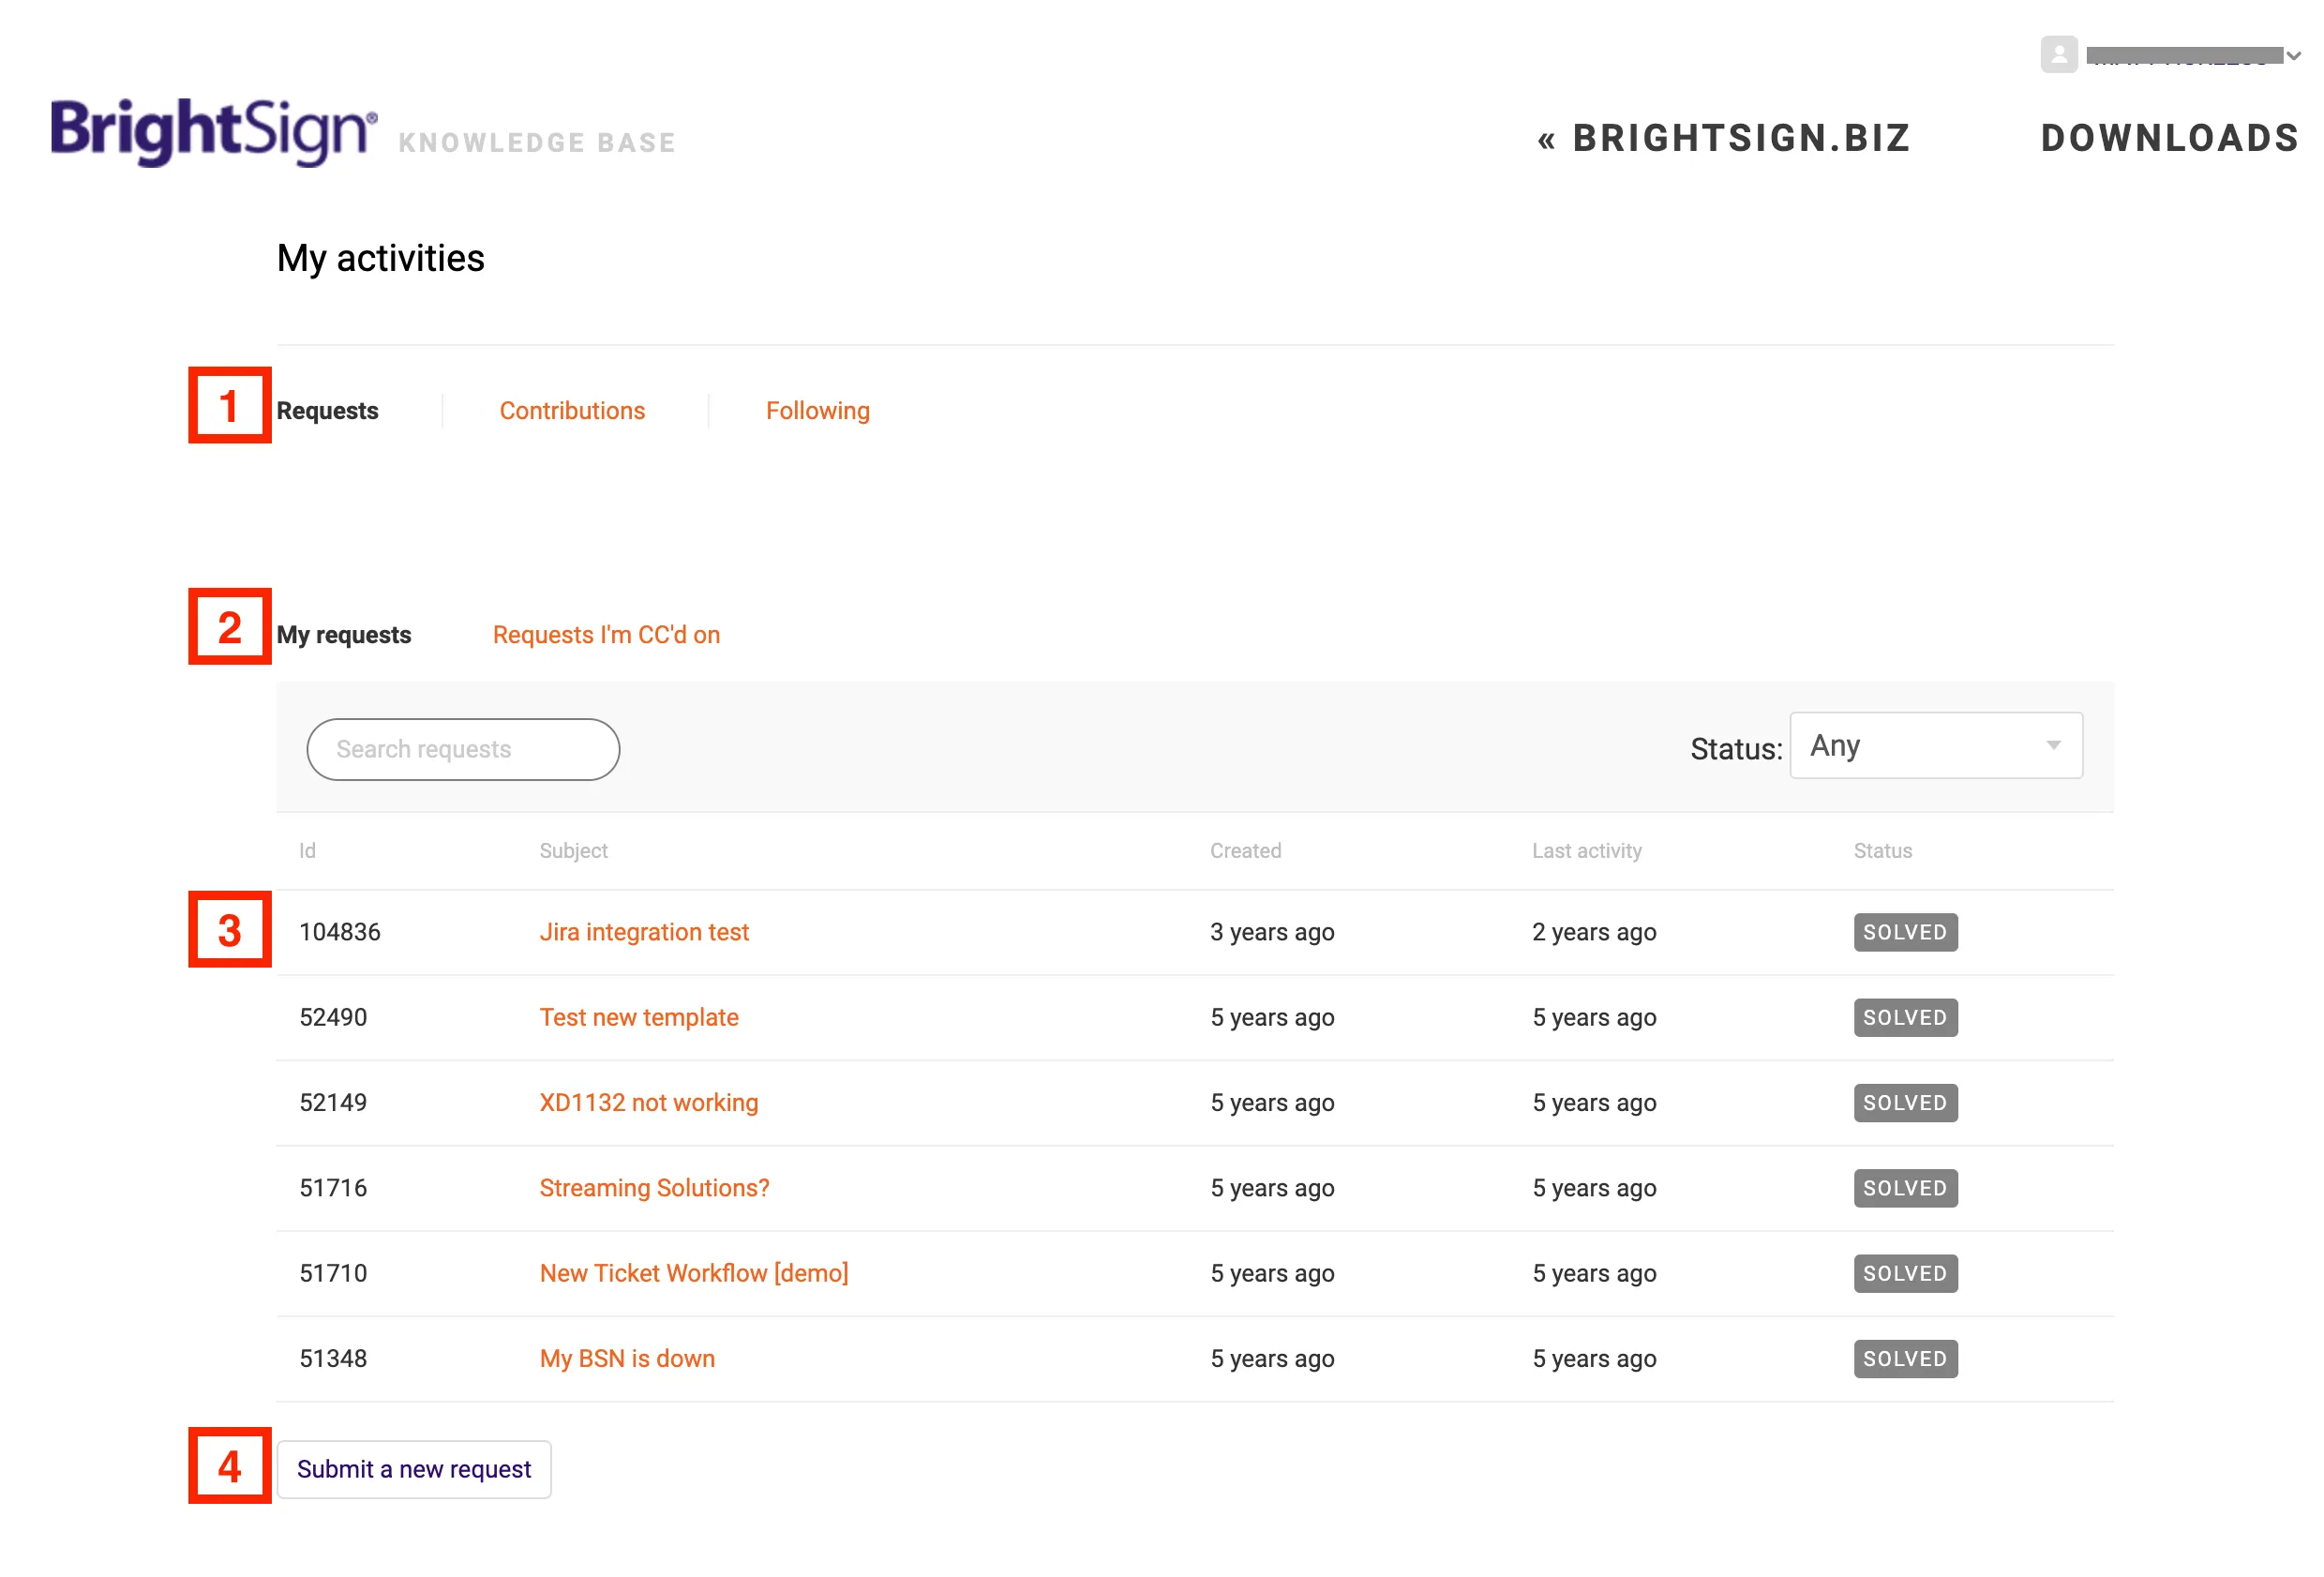Select the Requests tab
Image resolution: width=2324 pixels, height=1577 pixels.
[327, 411]
